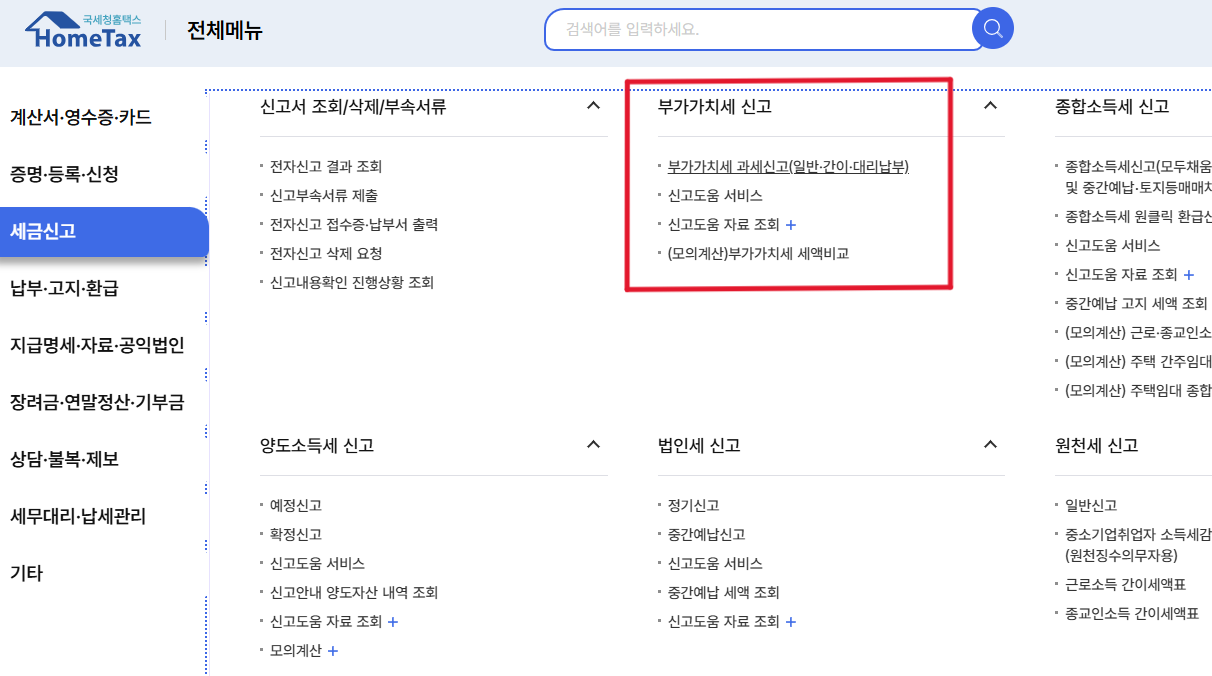1212x676 pixels.
Task: Collapse the 부가가치세 신고 section chevron
Action: (990, 106)
